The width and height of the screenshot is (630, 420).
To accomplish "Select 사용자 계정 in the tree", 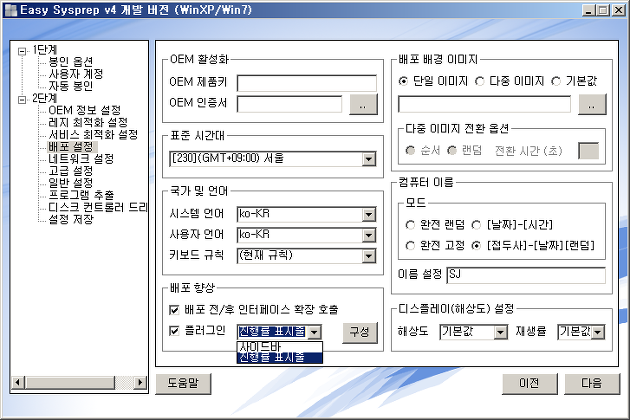I will [76, 74].
